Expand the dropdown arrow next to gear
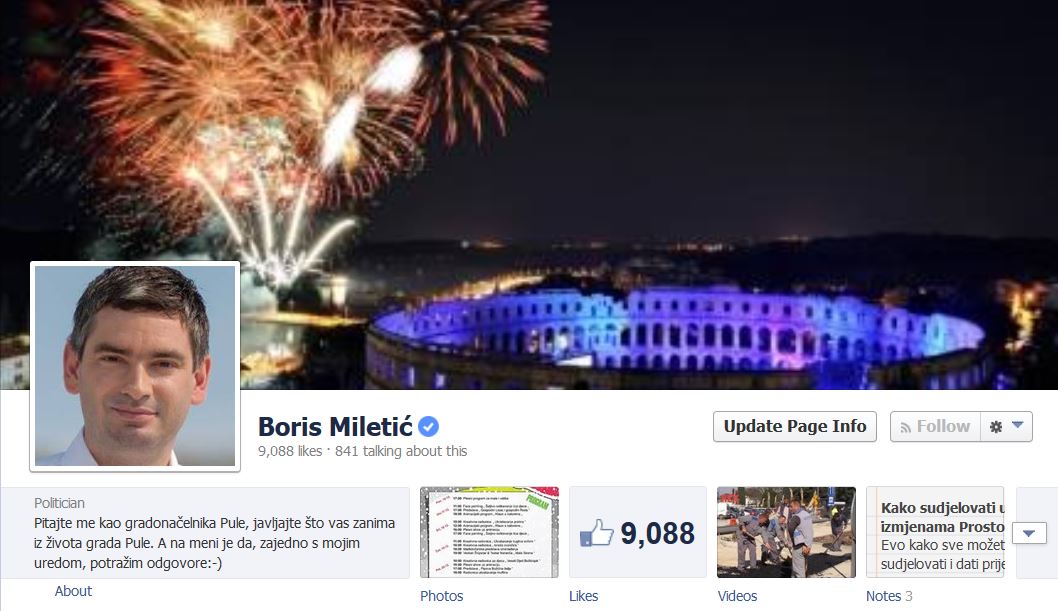Screen dimensions: 1058x611 pos(1018,425)
